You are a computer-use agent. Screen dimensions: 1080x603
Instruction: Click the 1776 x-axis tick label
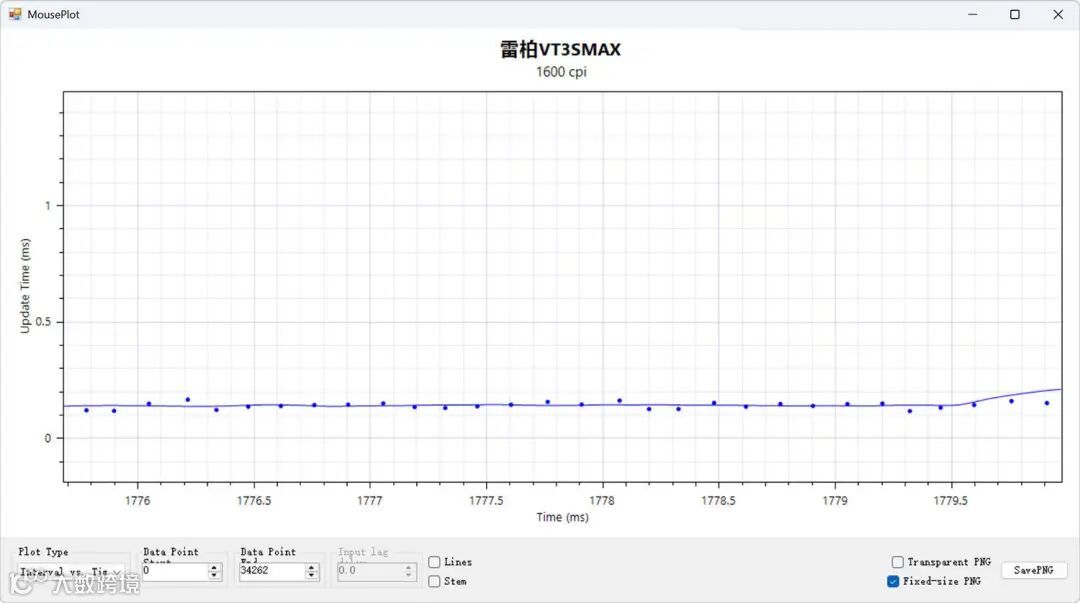(137, 501)
